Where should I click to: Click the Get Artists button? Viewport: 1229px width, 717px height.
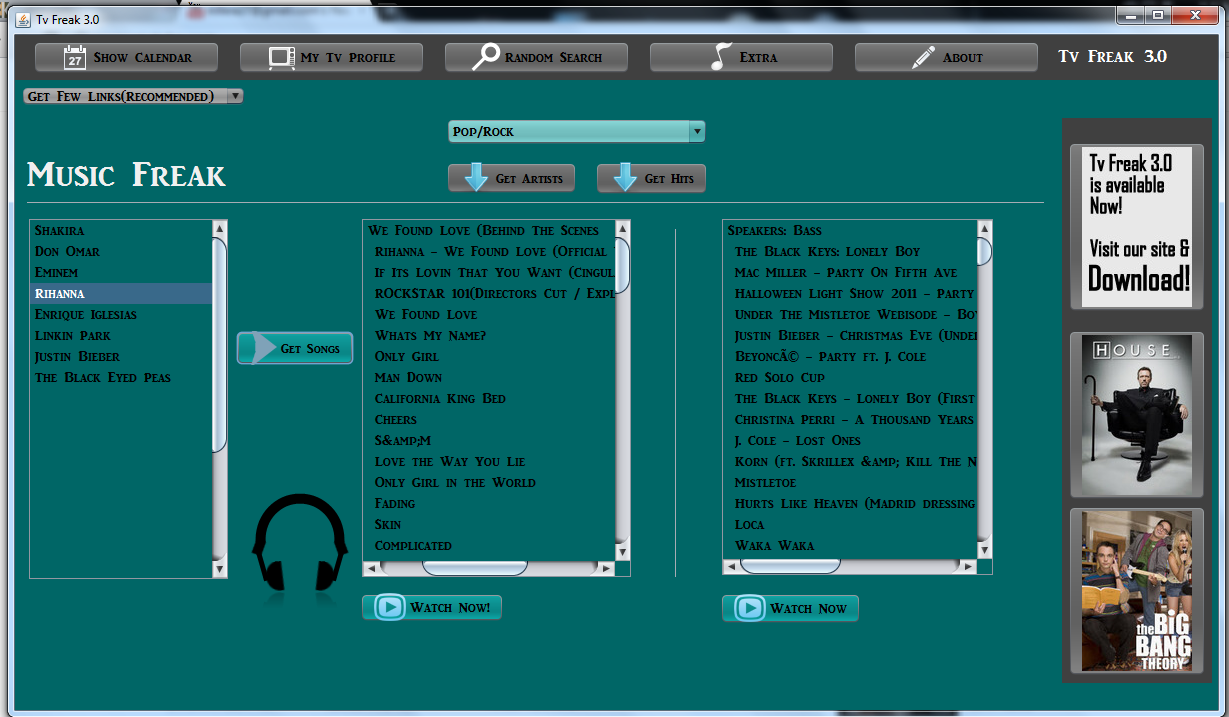(x=512, y=178)
